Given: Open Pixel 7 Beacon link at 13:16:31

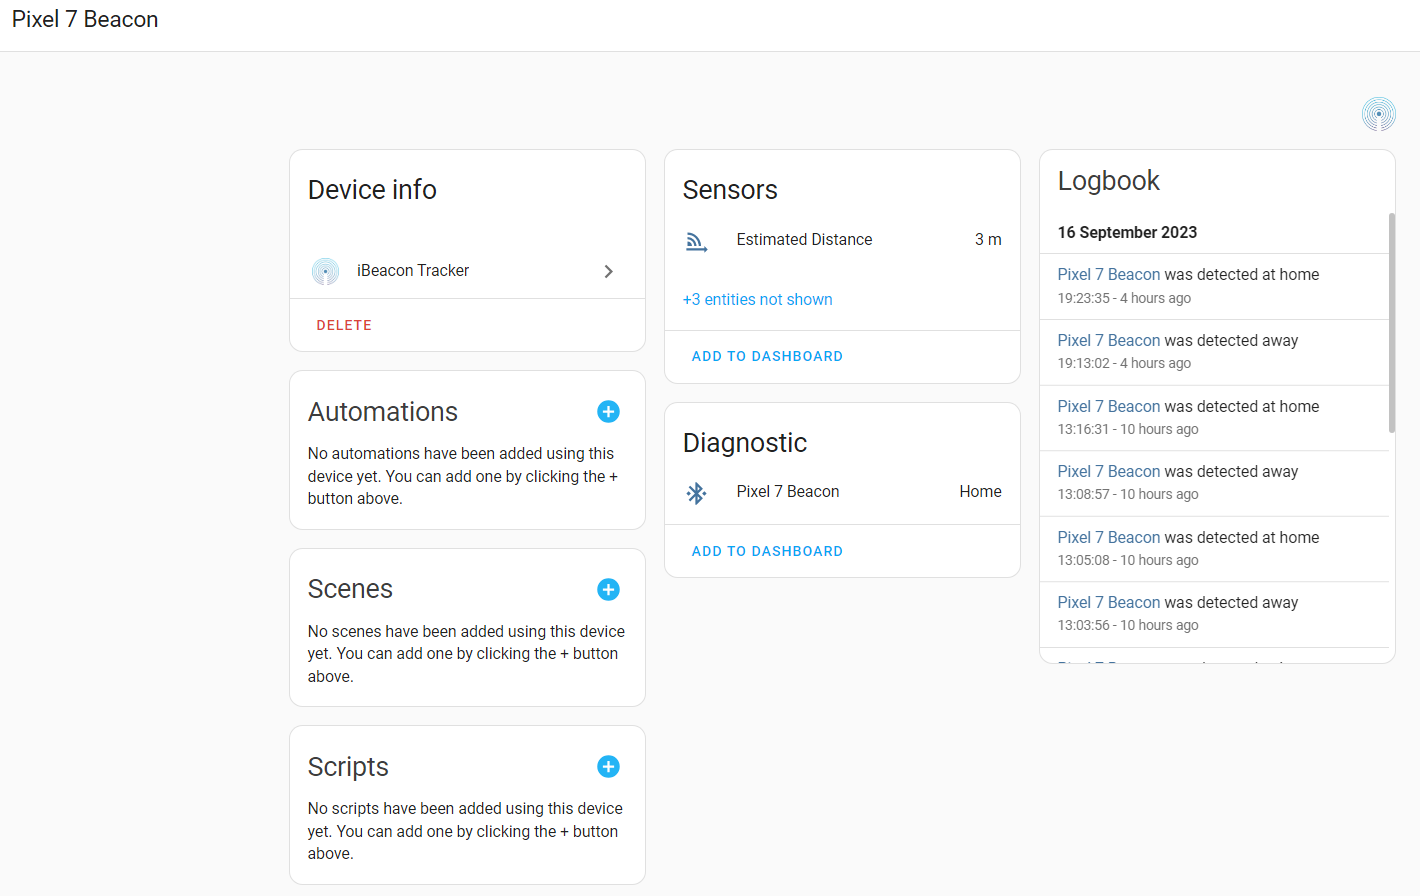Looking at the screenshot, I should click(x=1108, y=407).
